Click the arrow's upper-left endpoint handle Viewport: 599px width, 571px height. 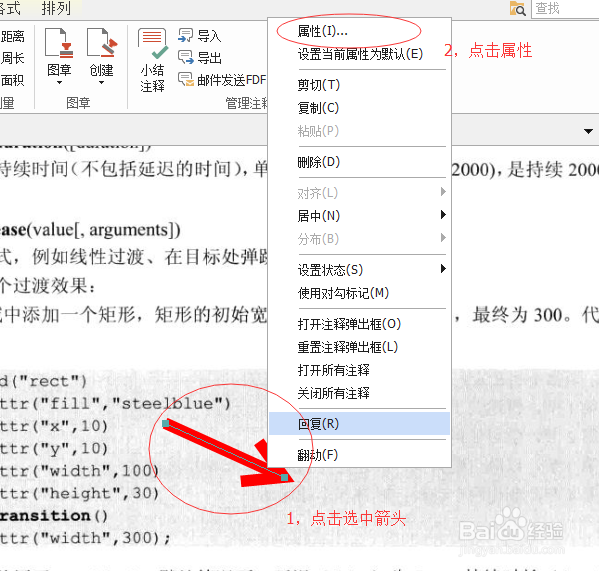(x=165, y=423)
